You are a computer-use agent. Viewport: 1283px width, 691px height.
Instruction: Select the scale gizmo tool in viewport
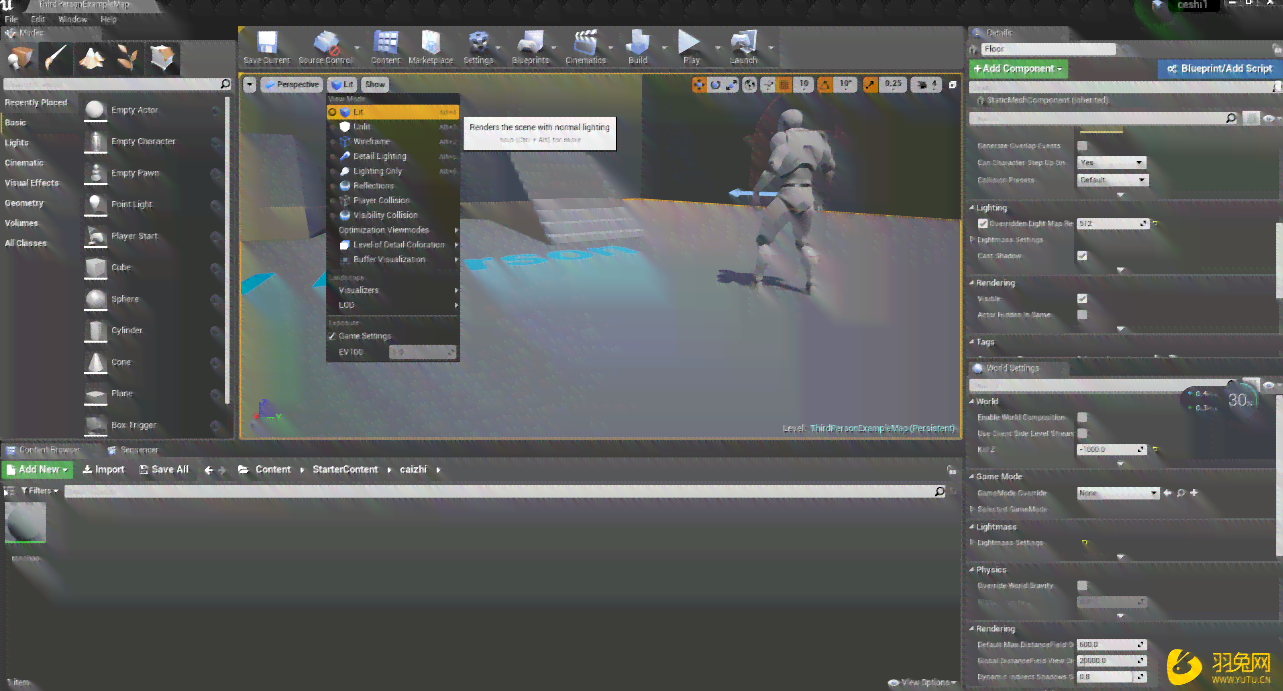731,85
